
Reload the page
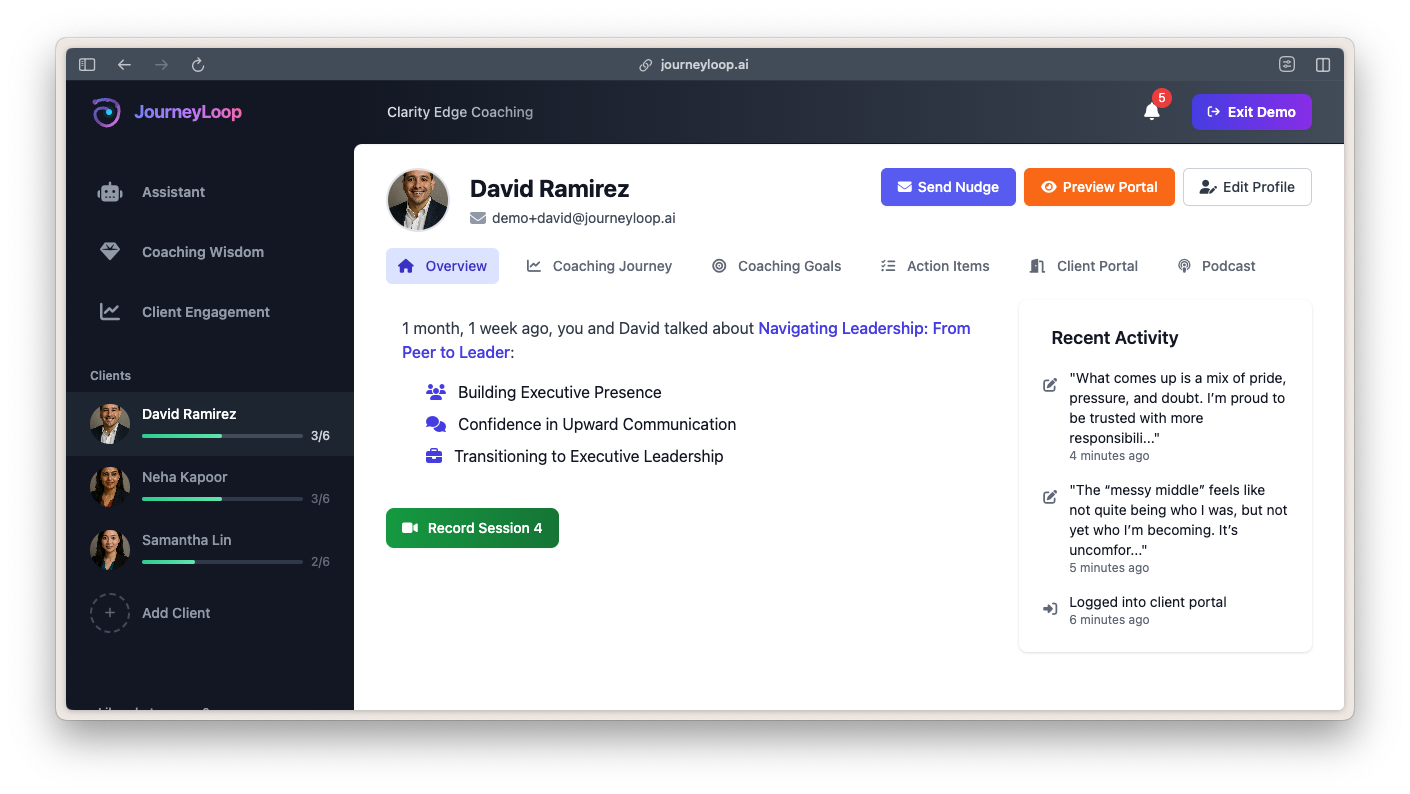198,65
